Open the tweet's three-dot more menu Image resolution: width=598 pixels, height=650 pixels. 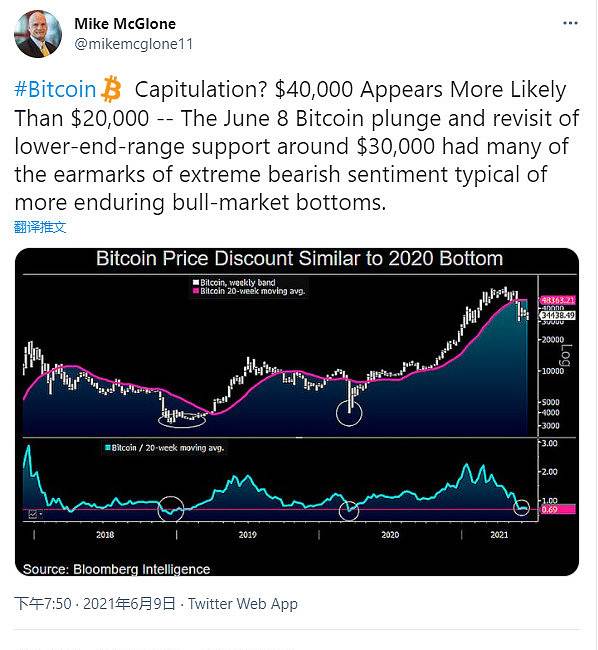pyautogui.click(x=570, y=23)
